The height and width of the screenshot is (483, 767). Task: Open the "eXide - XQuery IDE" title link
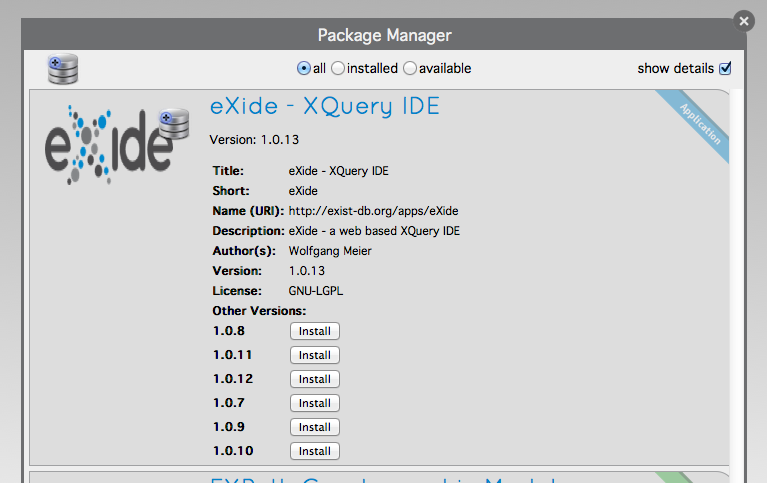coord(324,106)
